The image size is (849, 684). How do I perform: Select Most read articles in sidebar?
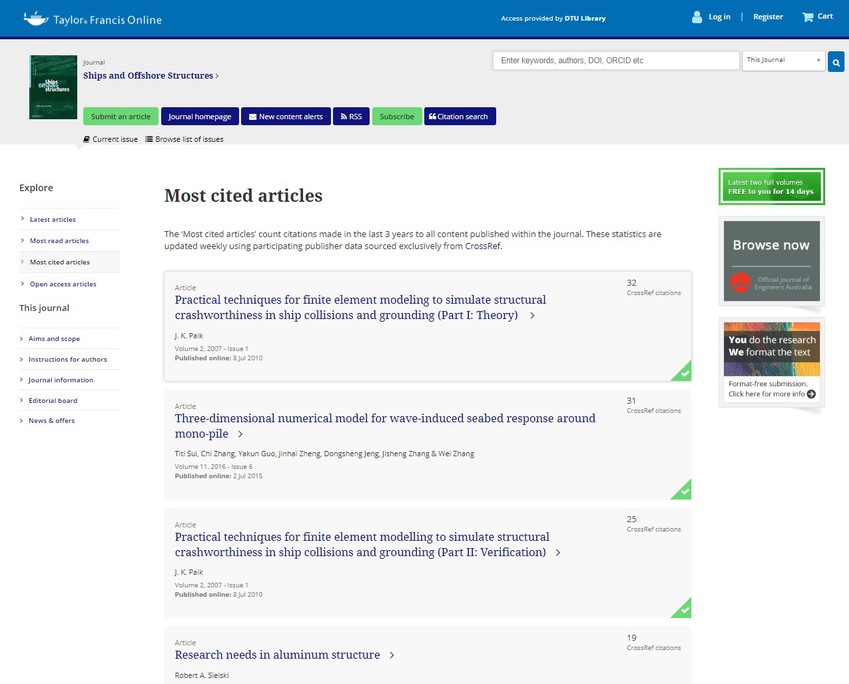(59, 241)
